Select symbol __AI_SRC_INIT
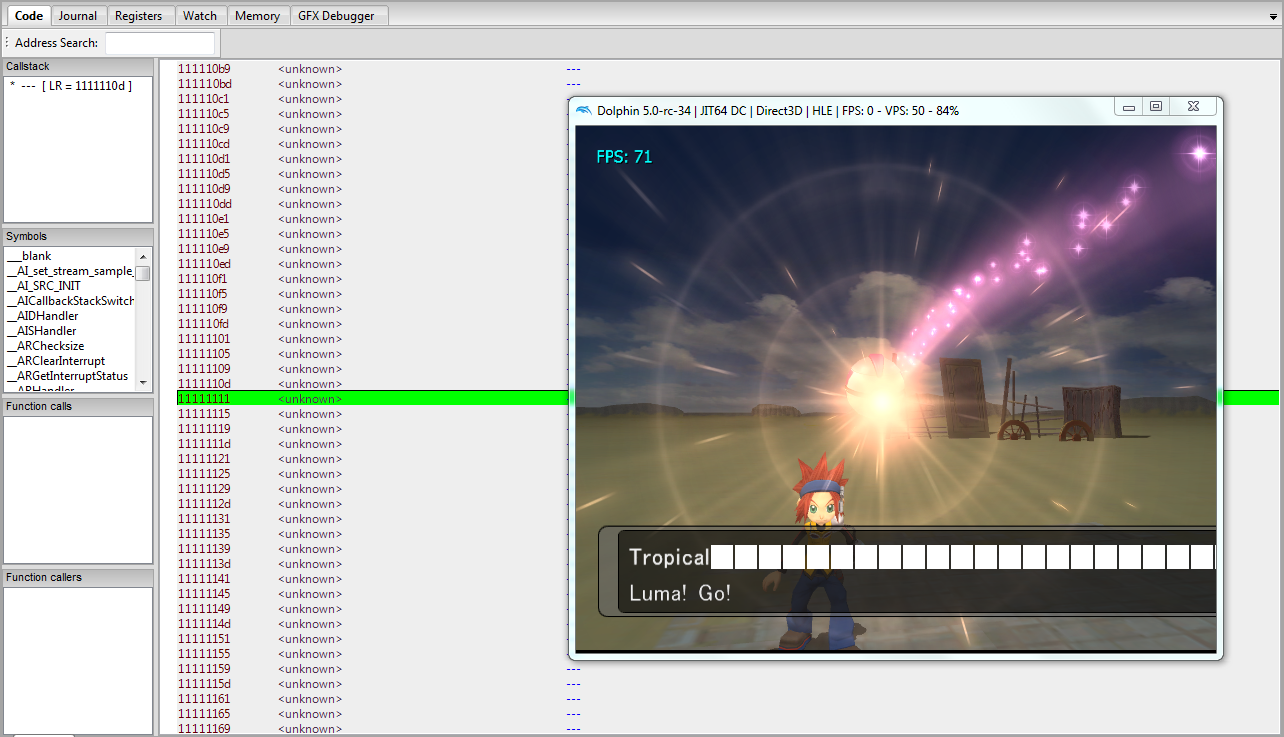This screenshot has width=1284, height=737. 43,286
